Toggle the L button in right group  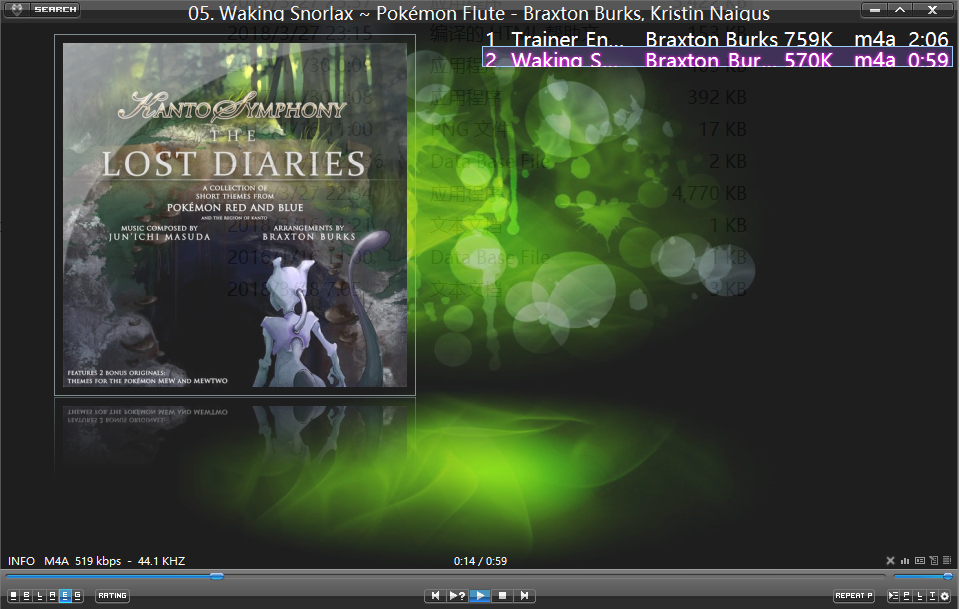[920, 596]
